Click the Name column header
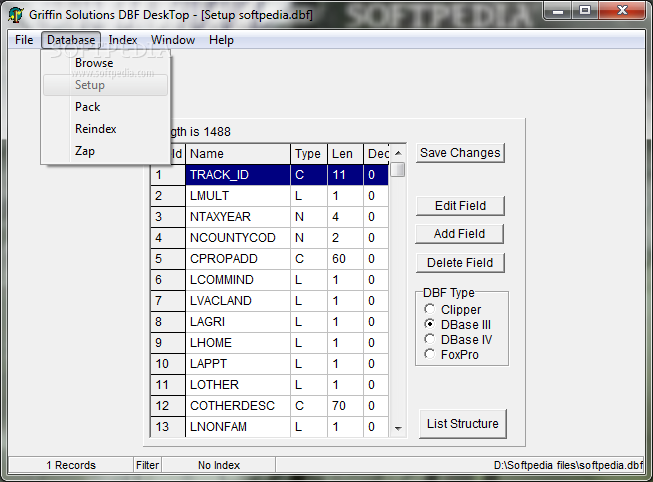 [238, 154]
